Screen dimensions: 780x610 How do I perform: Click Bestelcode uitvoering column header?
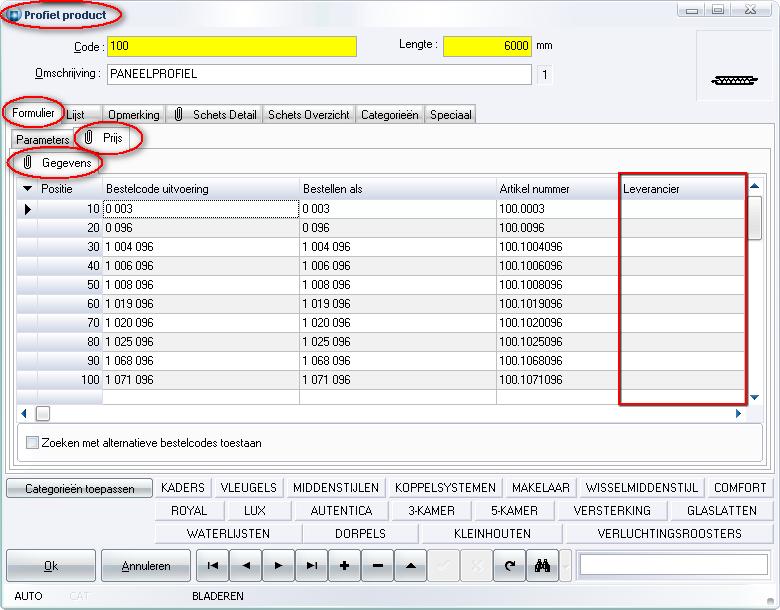click(x=200, y=189)
